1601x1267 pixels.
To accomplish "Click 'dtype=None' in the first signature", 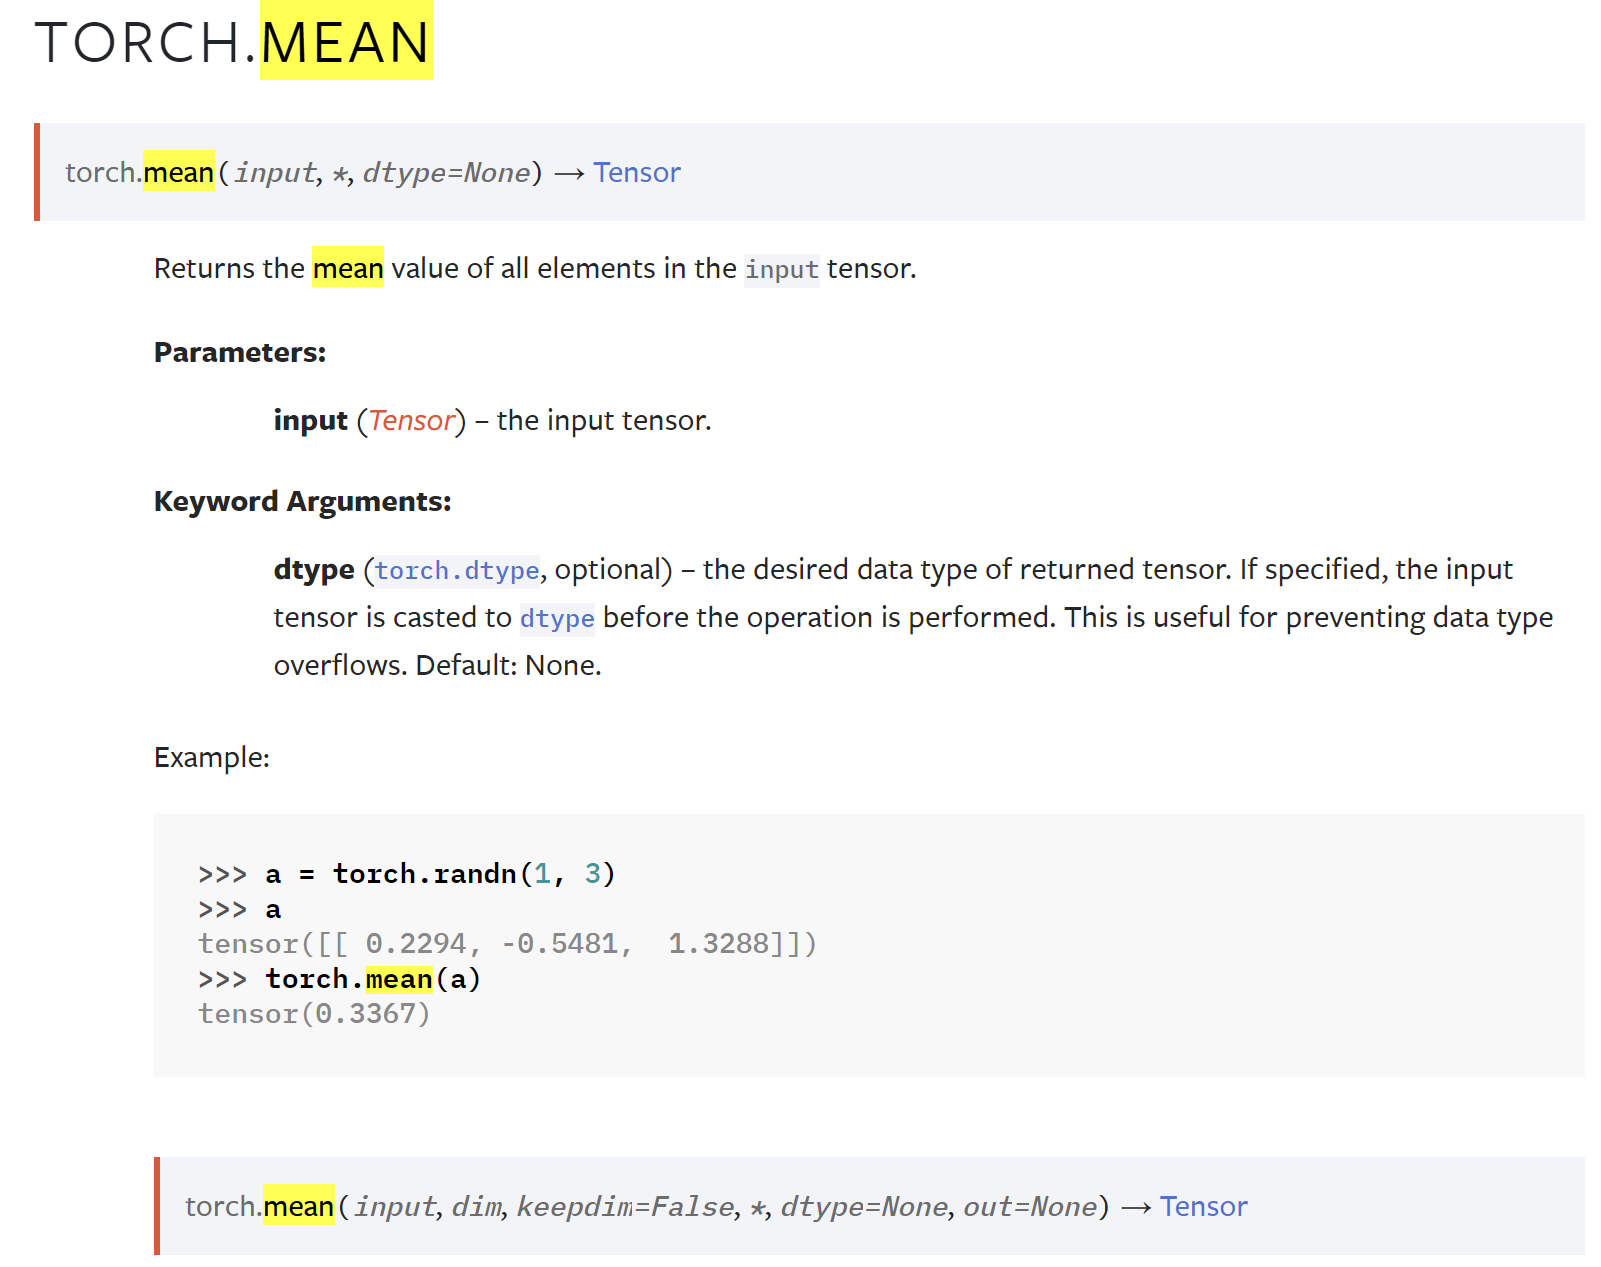I will pos(446,172).
